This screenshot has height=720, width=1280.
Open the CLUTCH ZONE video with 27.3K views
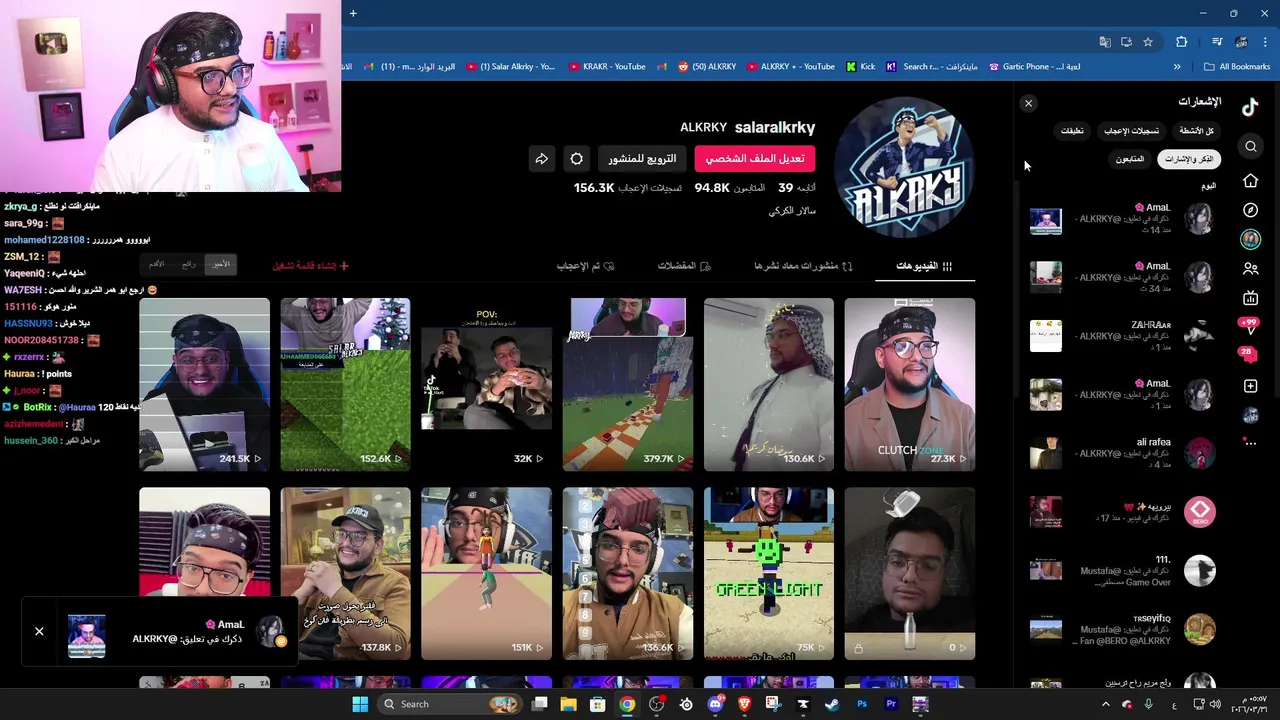coord(909,384)
